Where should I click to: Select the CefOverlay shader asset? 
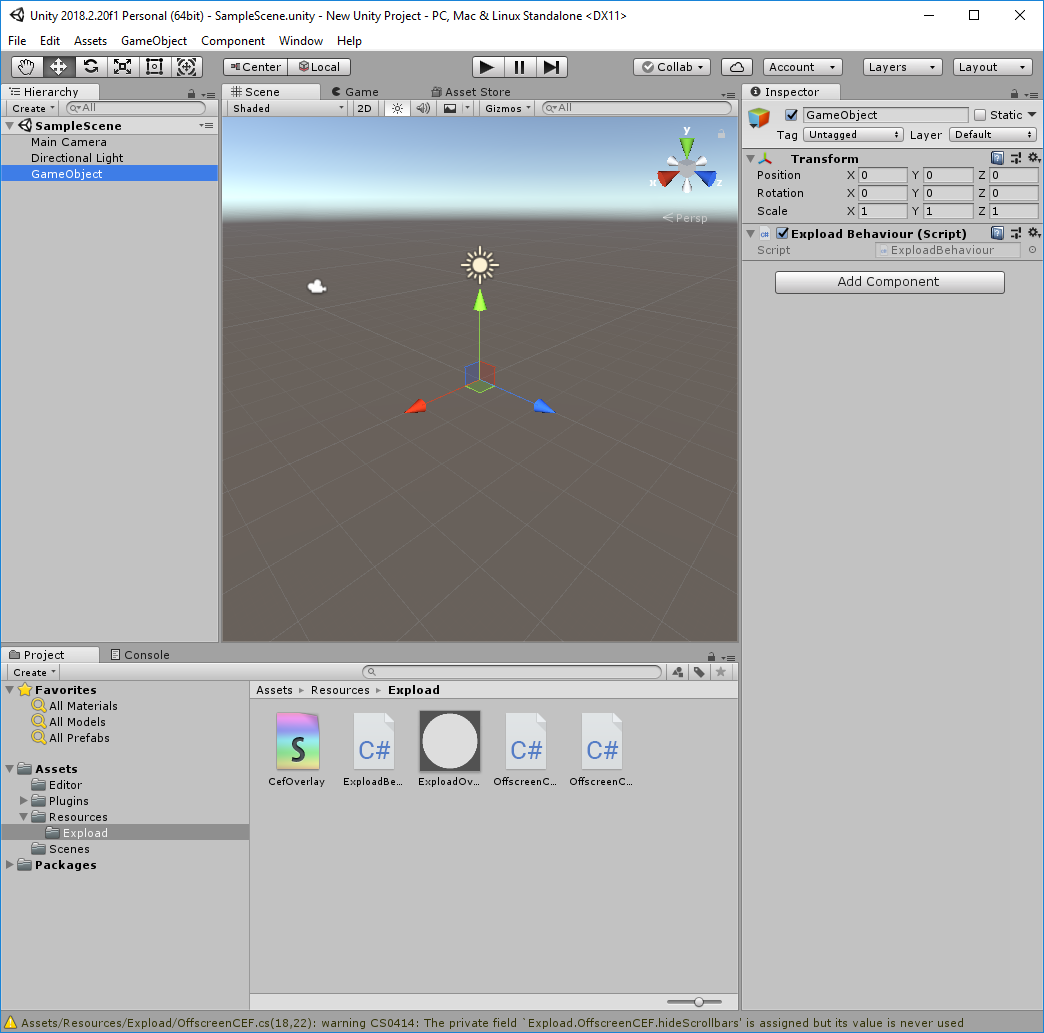(x=297, y=749)
